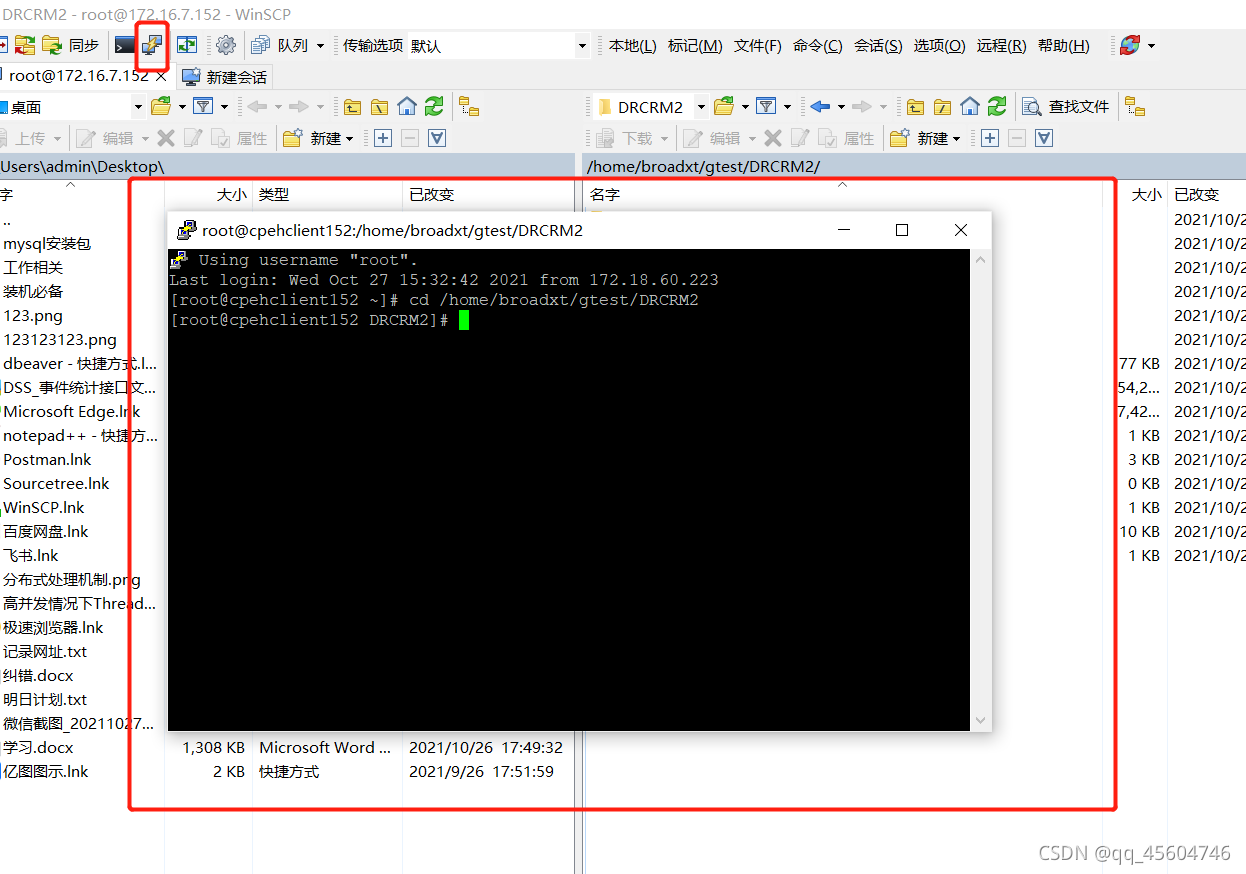Click remote select files plus icon
Screen dimensions: 1246x874
point(989,138)
